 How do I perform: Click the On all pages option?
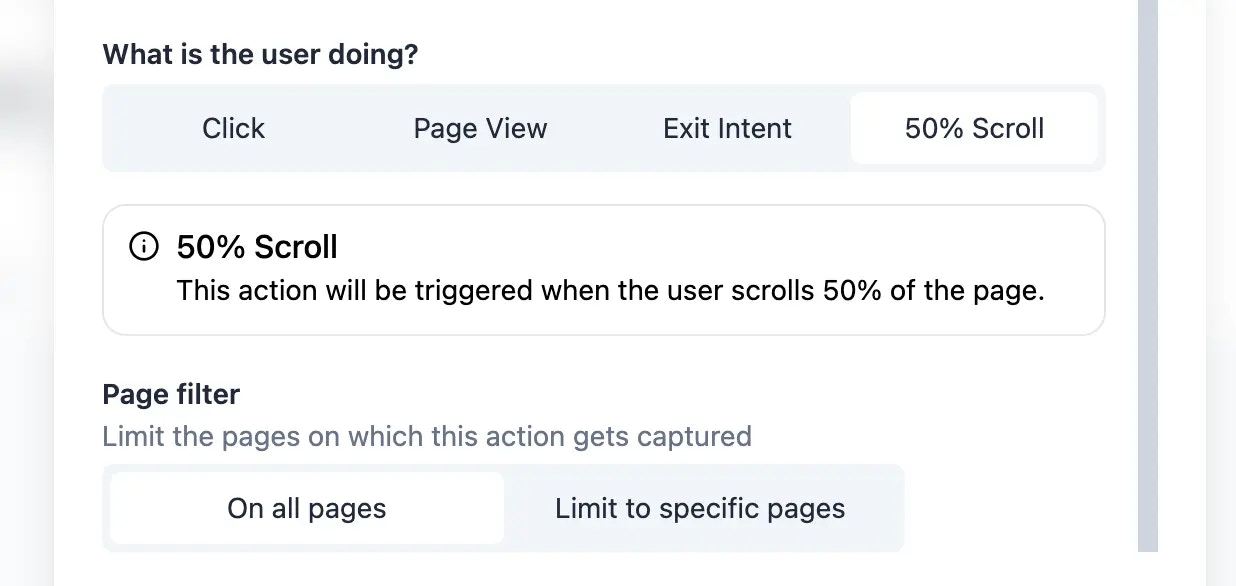306,508
